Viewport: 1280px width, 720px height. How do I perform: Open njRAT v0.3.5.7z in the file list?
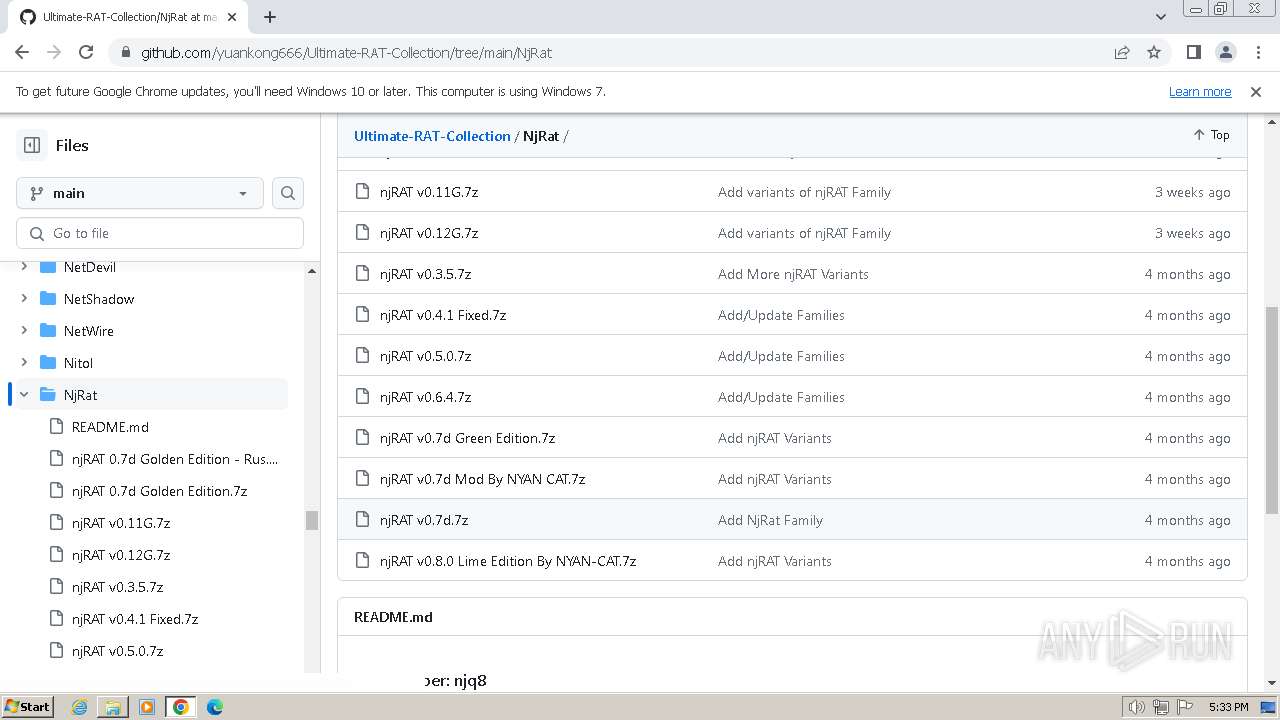pos(425,274)
